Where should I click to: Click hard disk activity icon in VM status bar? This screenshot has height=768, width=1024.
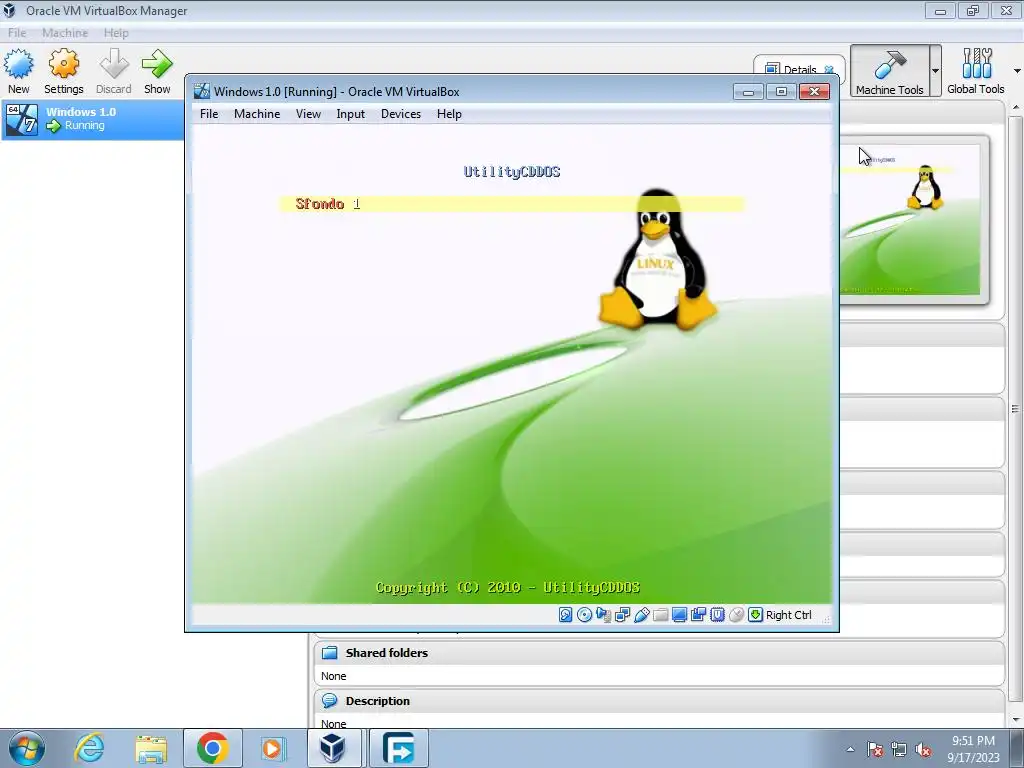click(x=566, y=615)
